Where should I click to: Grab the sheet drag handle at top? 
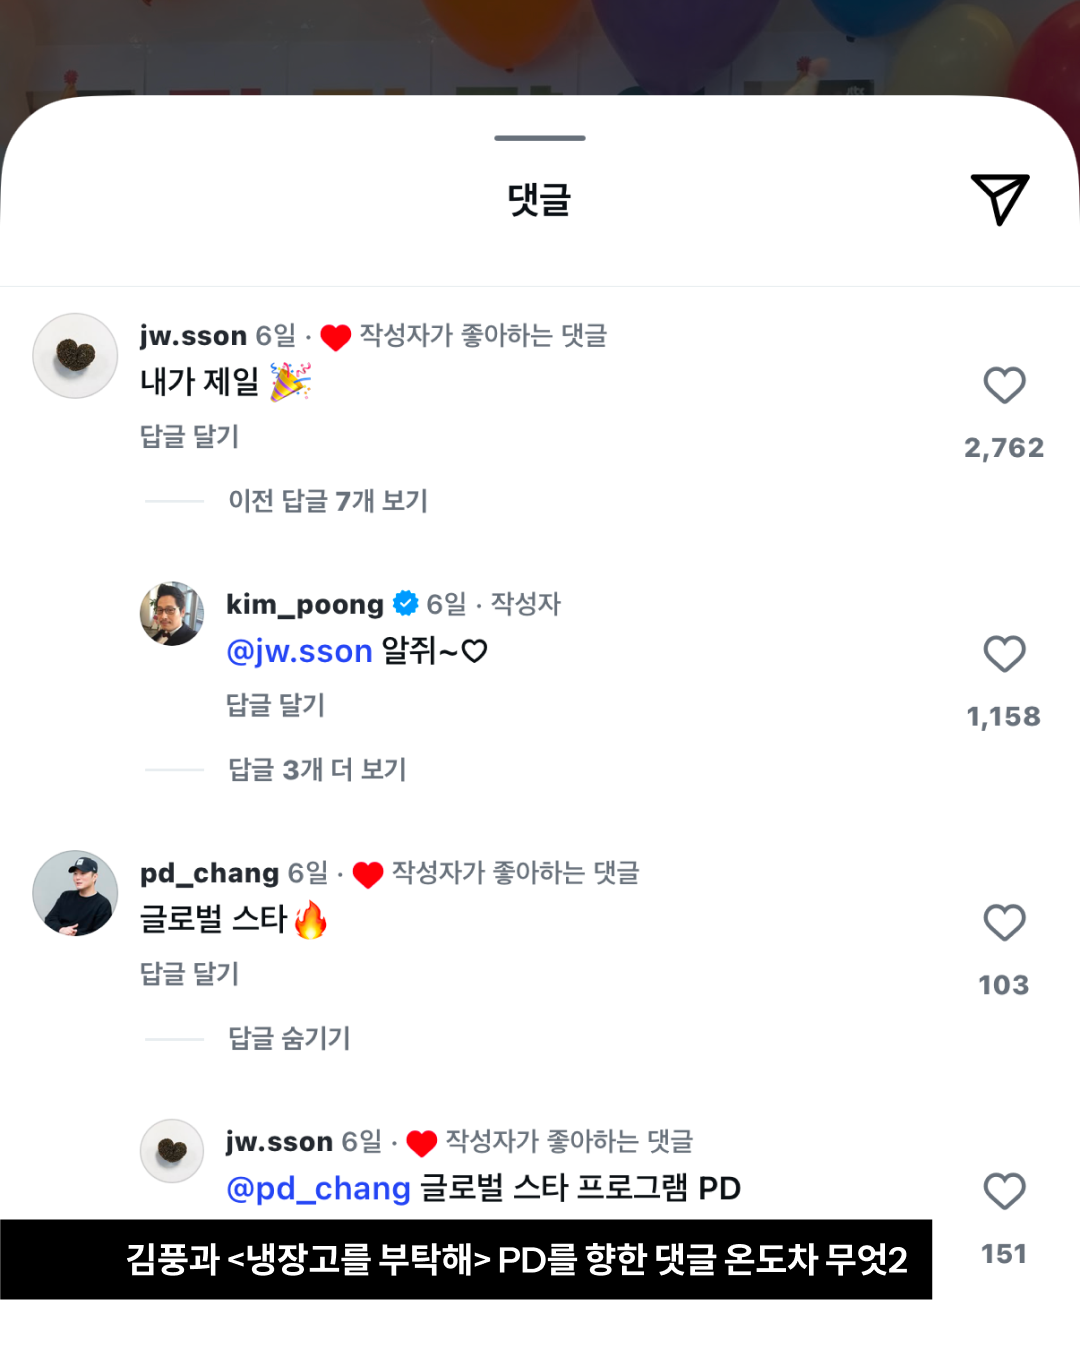click(540, 138)
